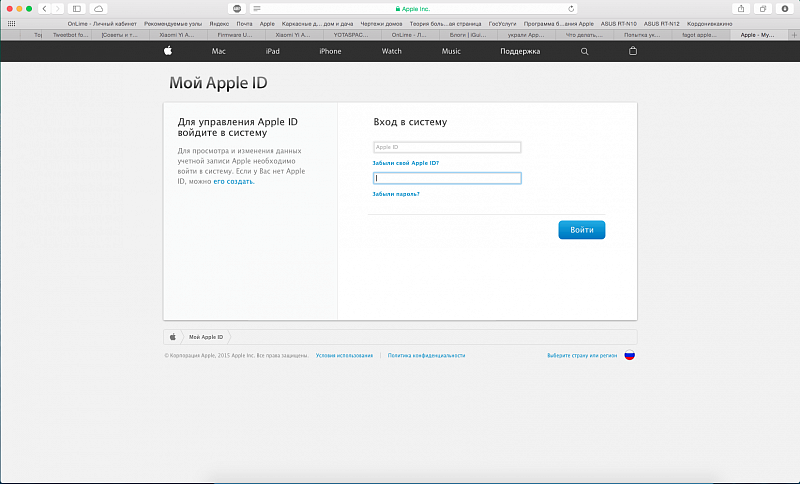Open the downloads button in toolbar

tap(784, 8)
